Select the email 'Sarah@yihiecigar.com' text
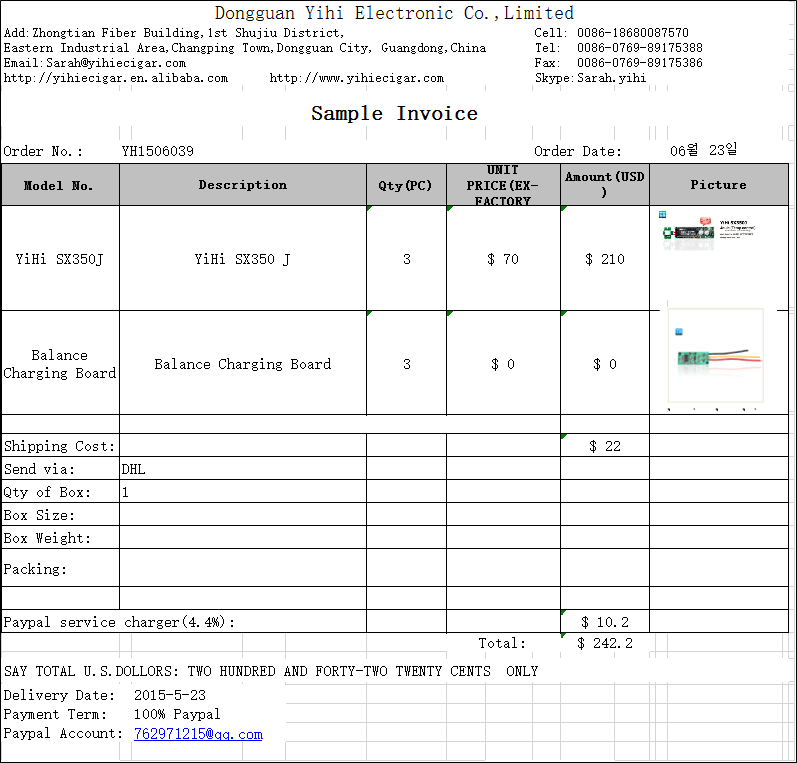The width and height of the screenshot is (797, 763). click(x=116, y=63)
